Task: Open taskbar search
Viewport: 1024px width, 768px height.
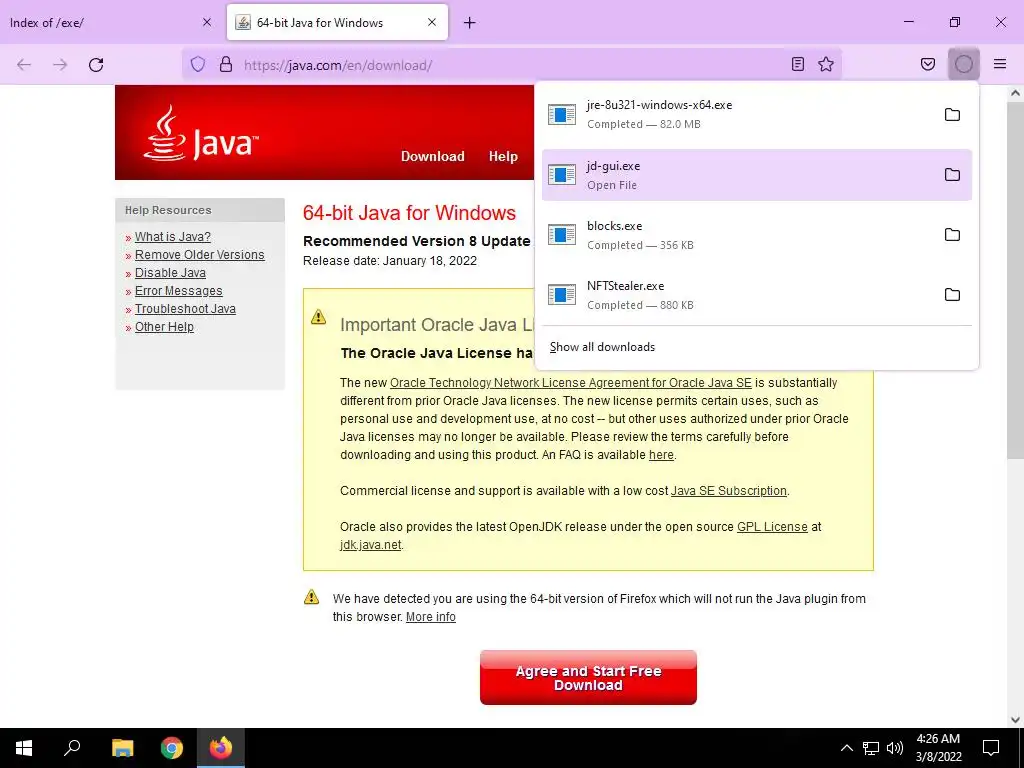Action: point(72,748)
